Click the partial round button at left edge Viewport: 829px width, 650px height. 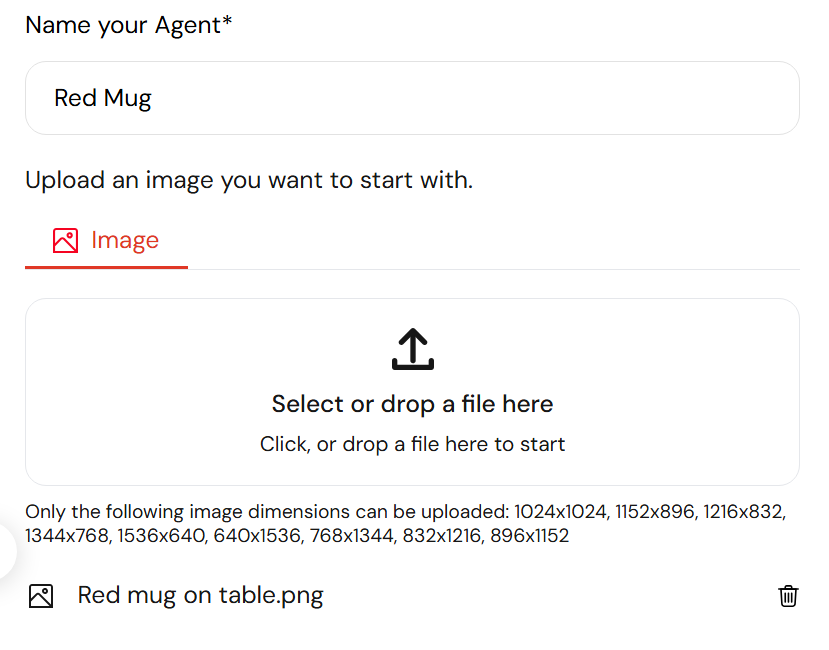pos(6,551)
